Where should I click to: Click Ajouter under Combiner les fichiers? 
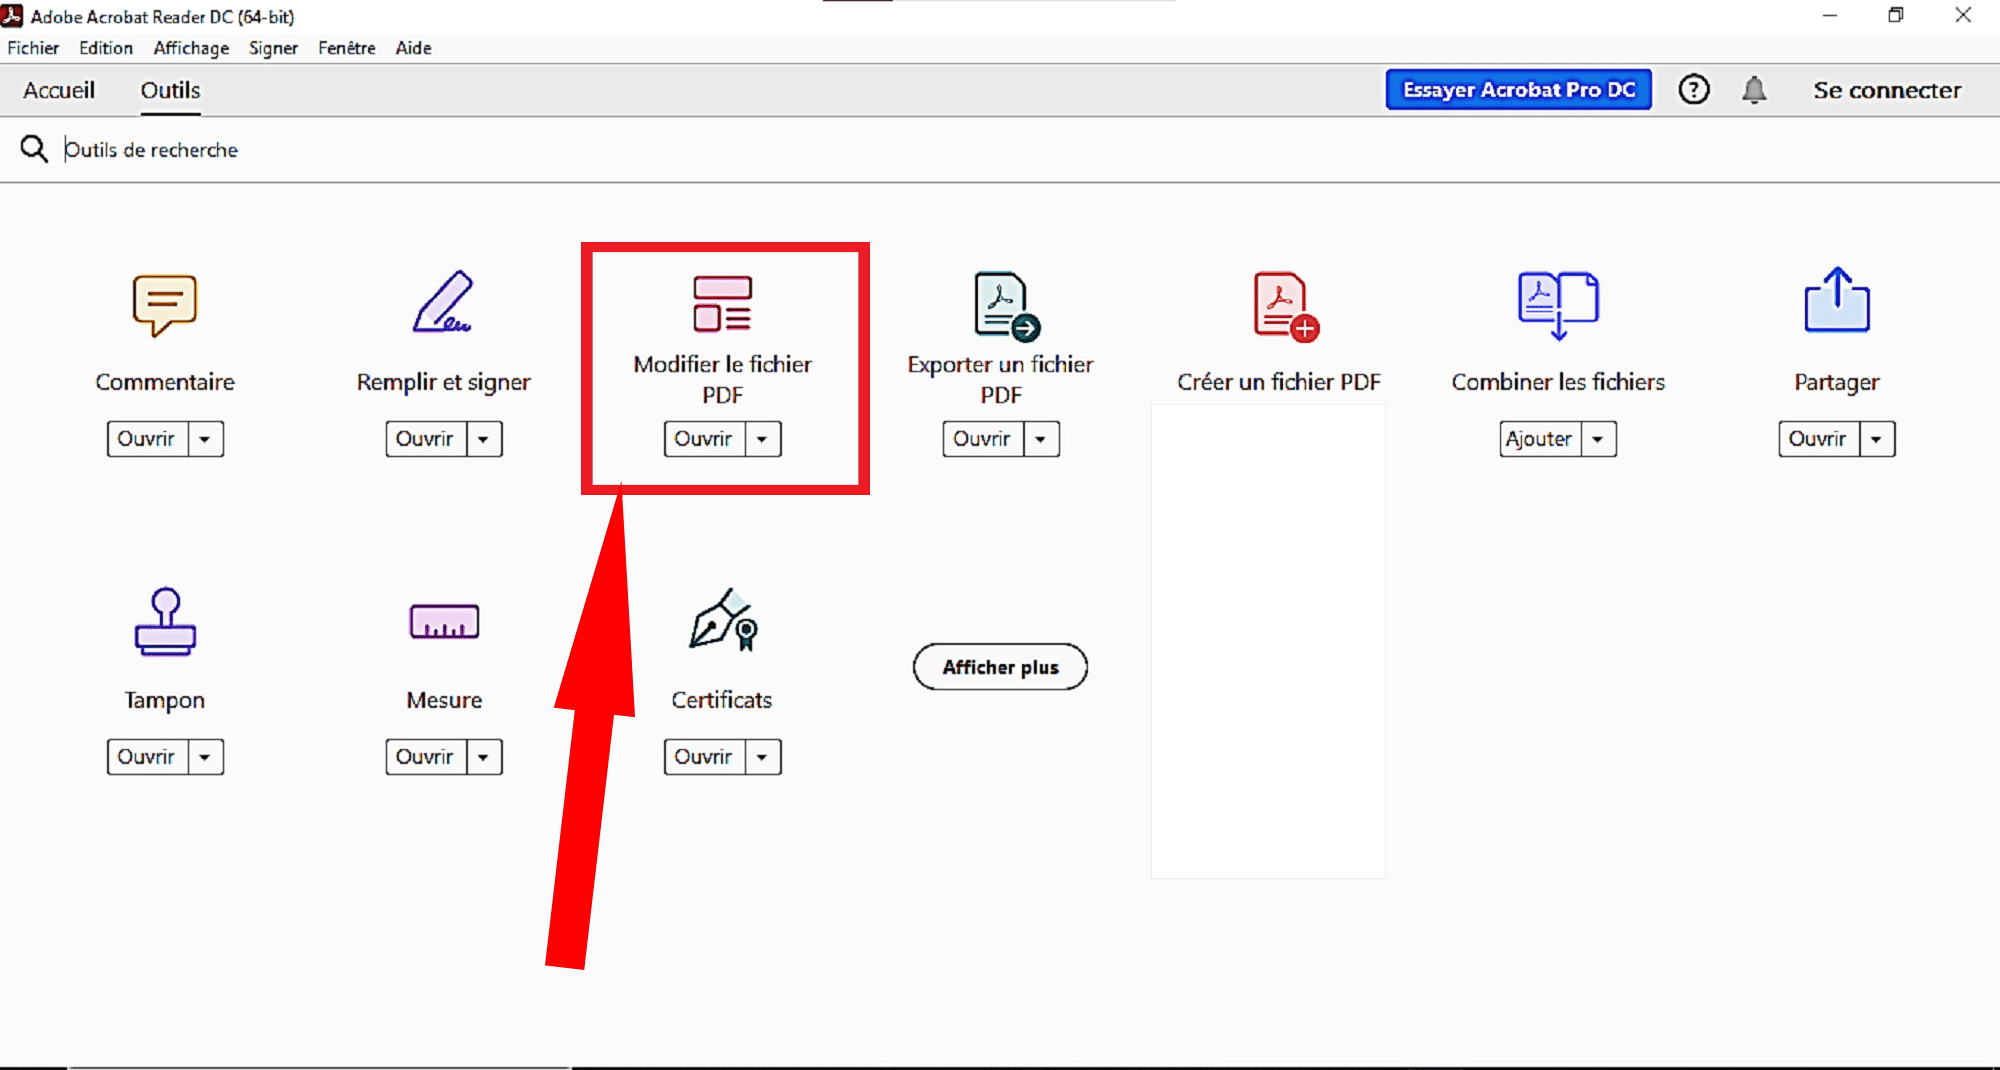1540,439
